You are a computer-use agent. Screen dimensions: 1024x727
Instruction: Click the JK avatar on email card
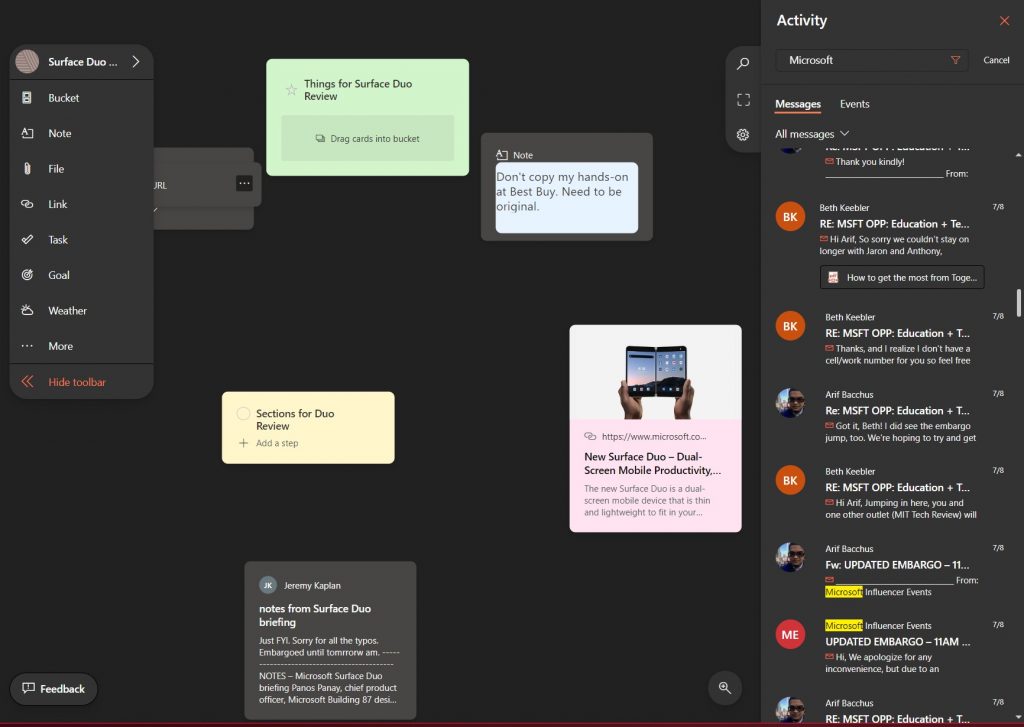point(268,585)
